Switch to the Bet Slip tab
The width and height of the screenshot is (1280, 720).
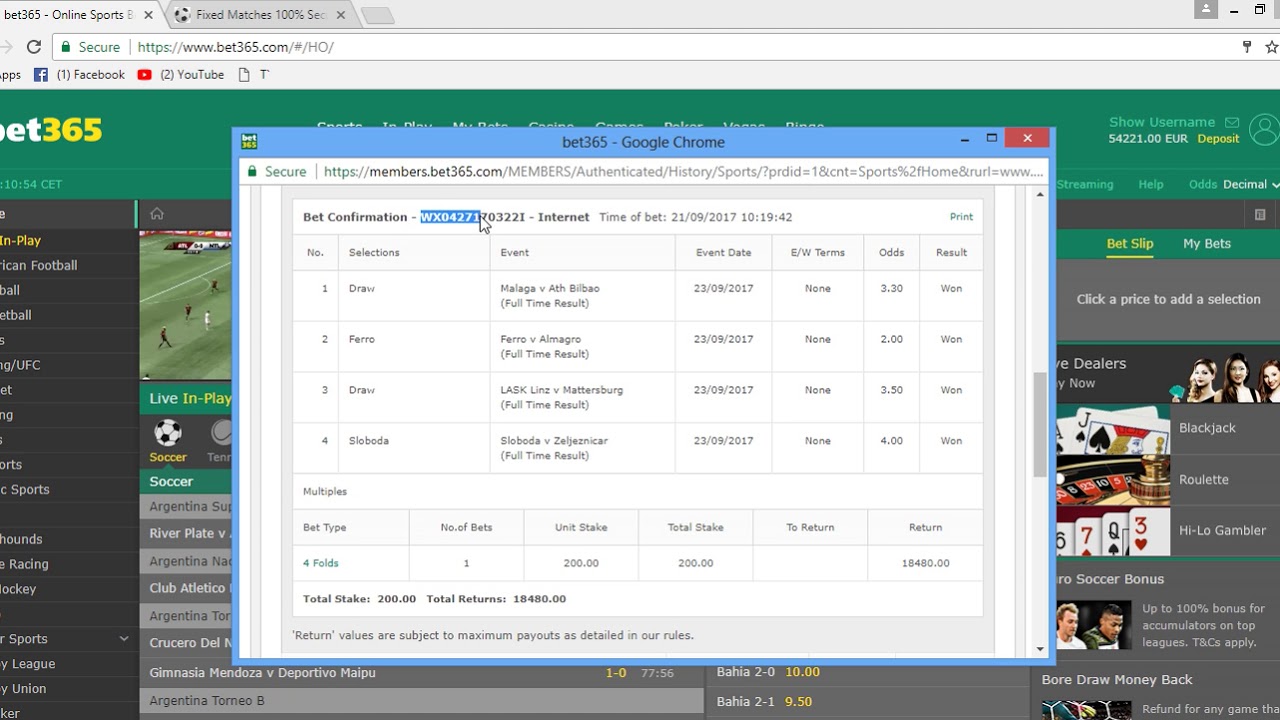point(1129,243)
